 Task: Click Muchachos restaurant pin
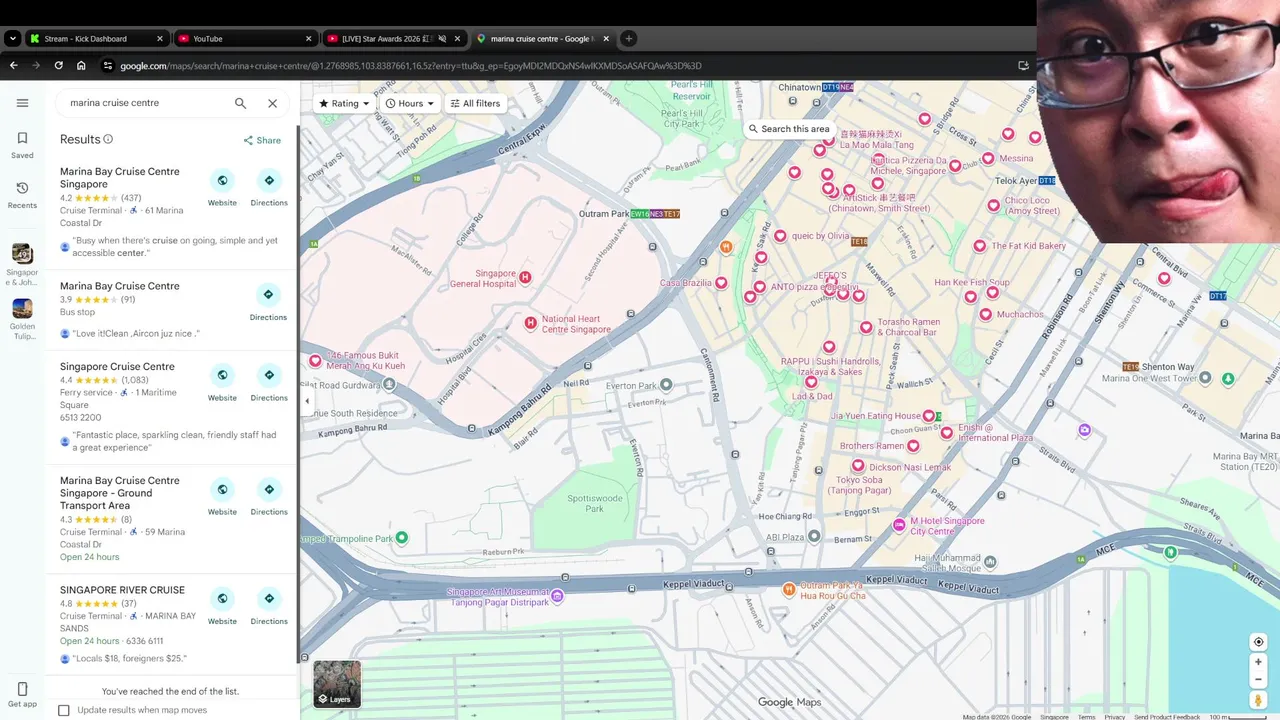[x=985, y=314]
